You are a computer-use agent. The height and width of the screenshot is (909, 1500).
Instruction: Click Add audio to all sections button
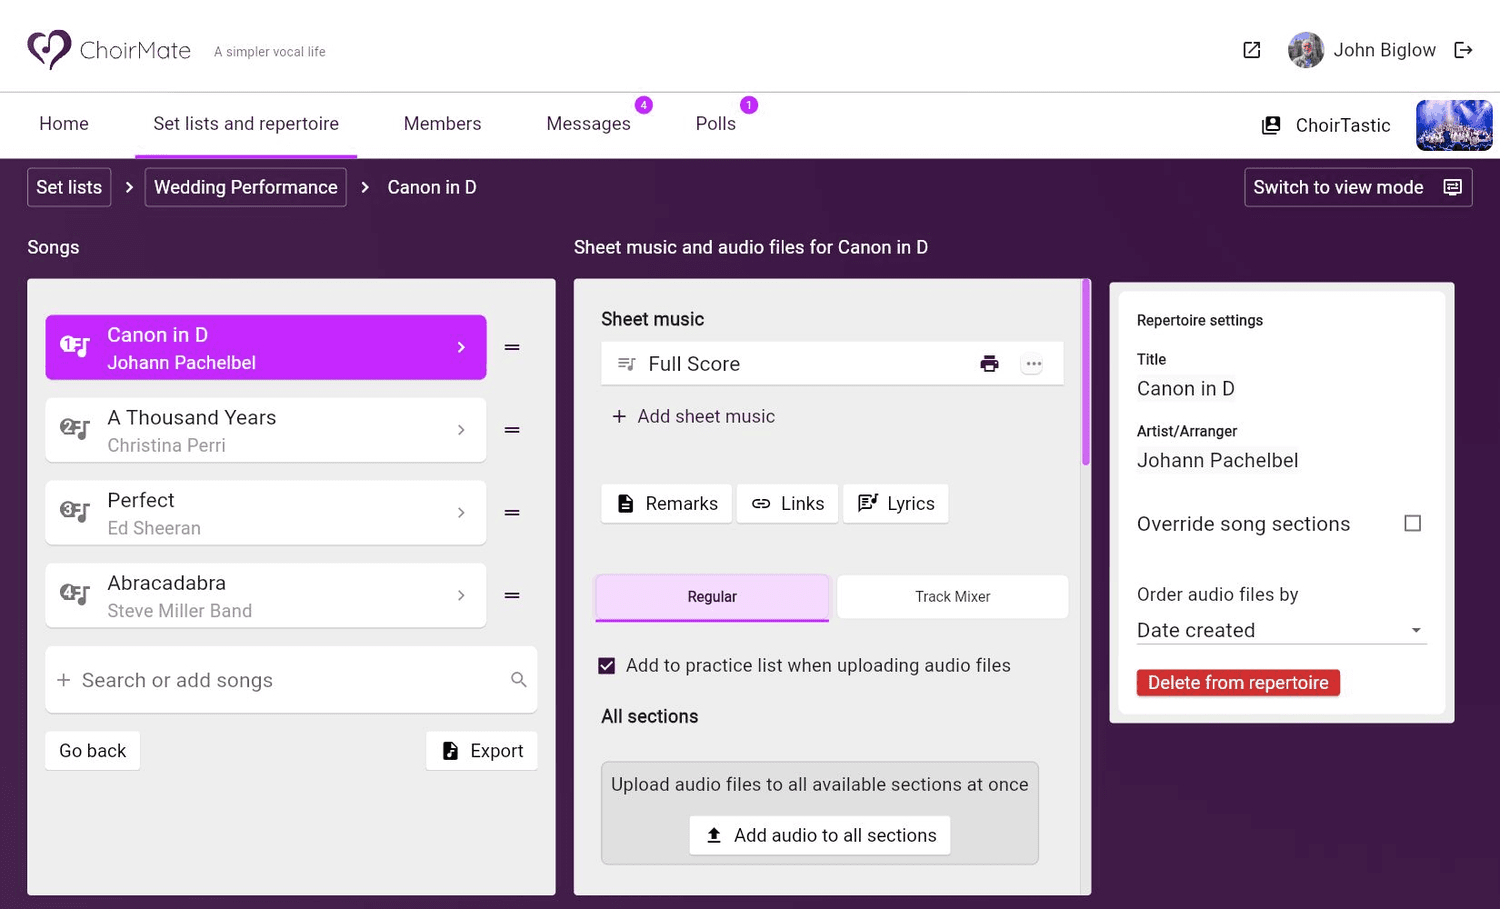[820, 836]
